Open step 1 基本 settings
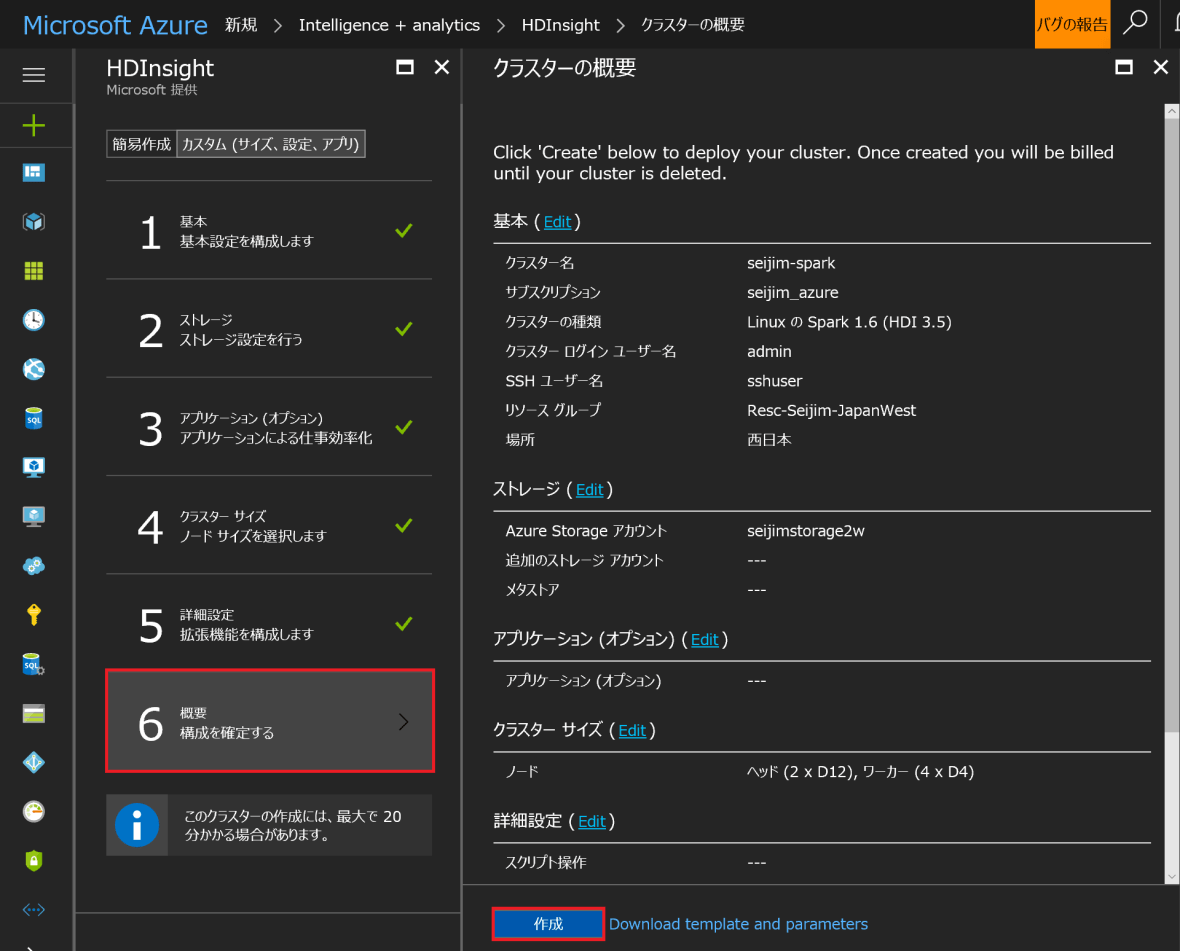The height and width of the screenshot is (951, 1180). (x=270, y=231)
